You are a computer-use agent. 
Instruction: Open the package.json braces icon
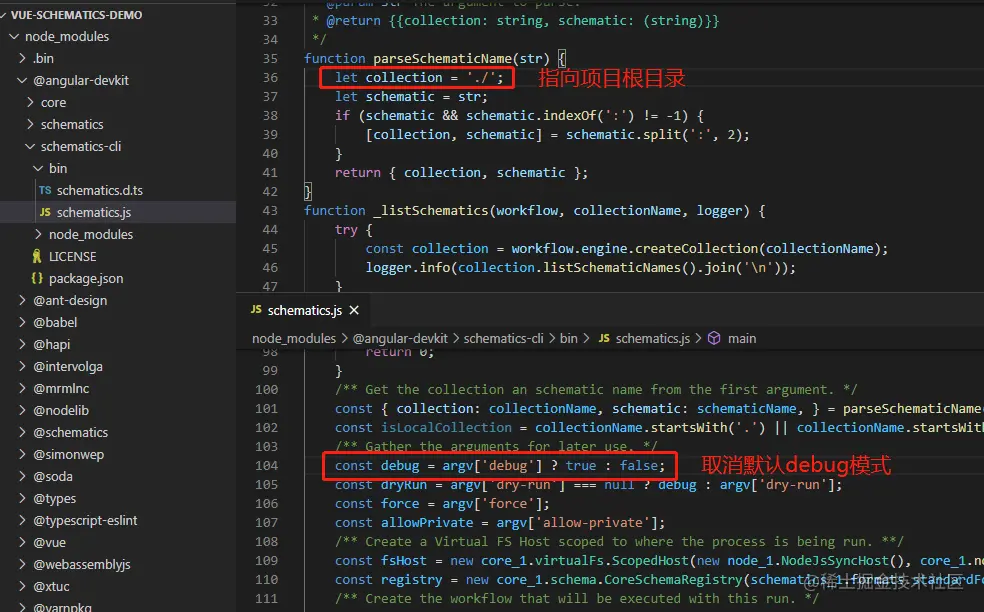(37, 278)
